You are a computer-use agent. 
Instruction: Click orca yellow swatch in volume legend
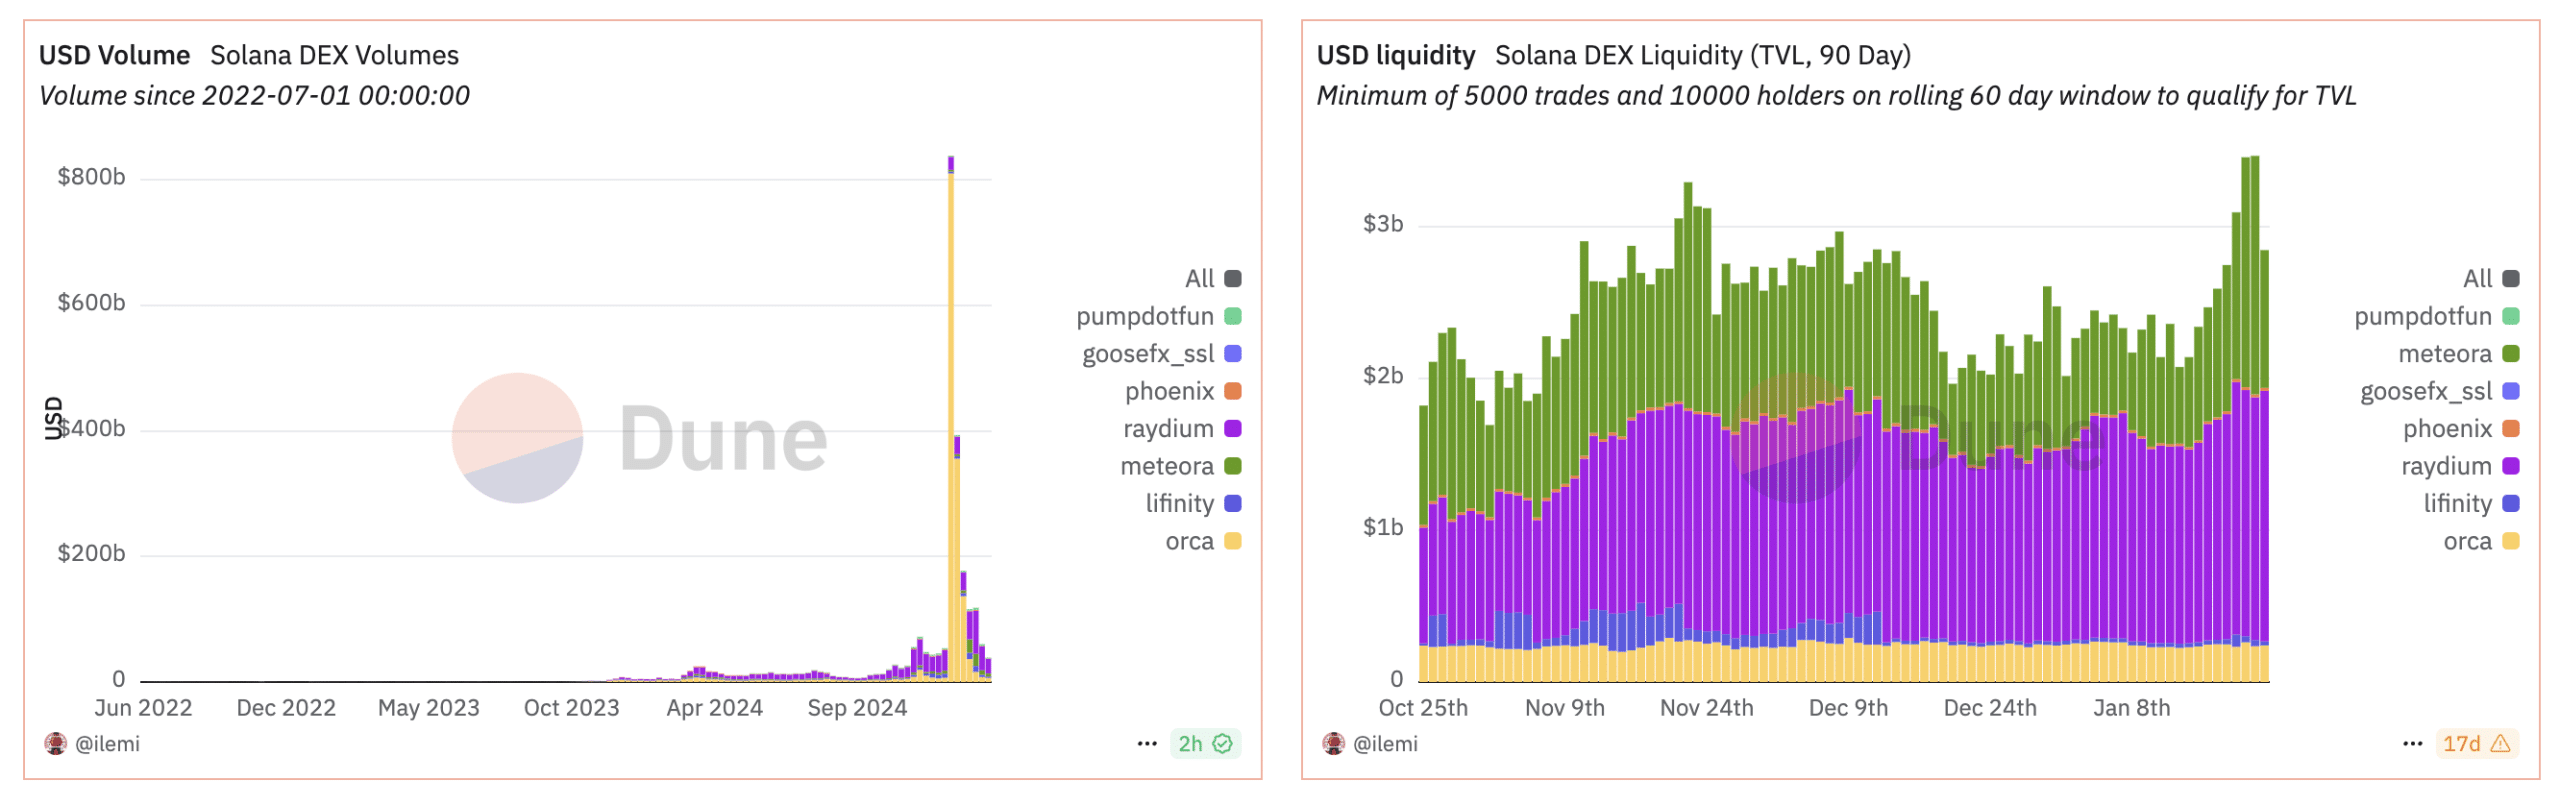click(1233, 541)
